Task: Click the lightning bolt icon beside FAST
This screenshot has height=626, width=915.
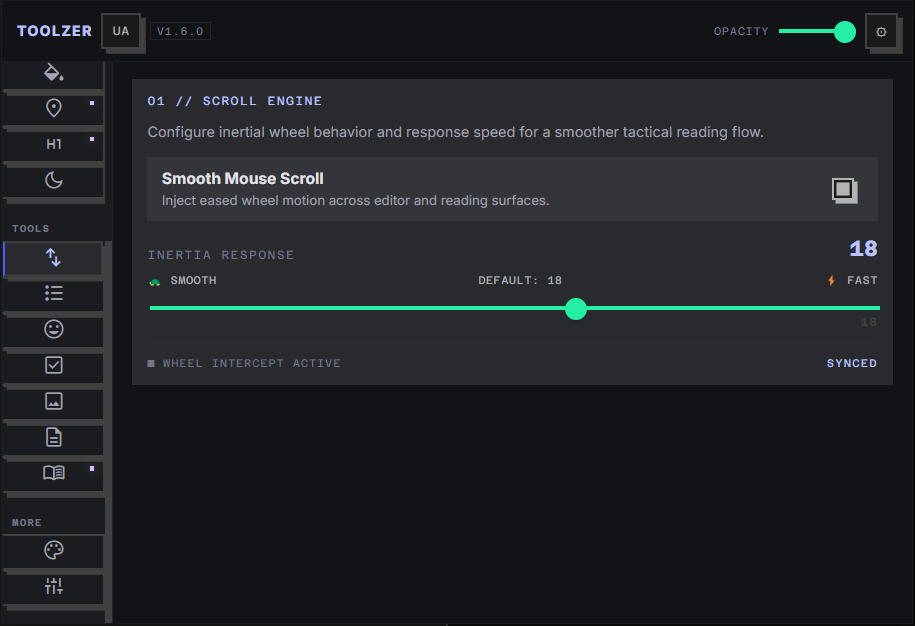Action: pyautogui.click(x=832, y=281)
